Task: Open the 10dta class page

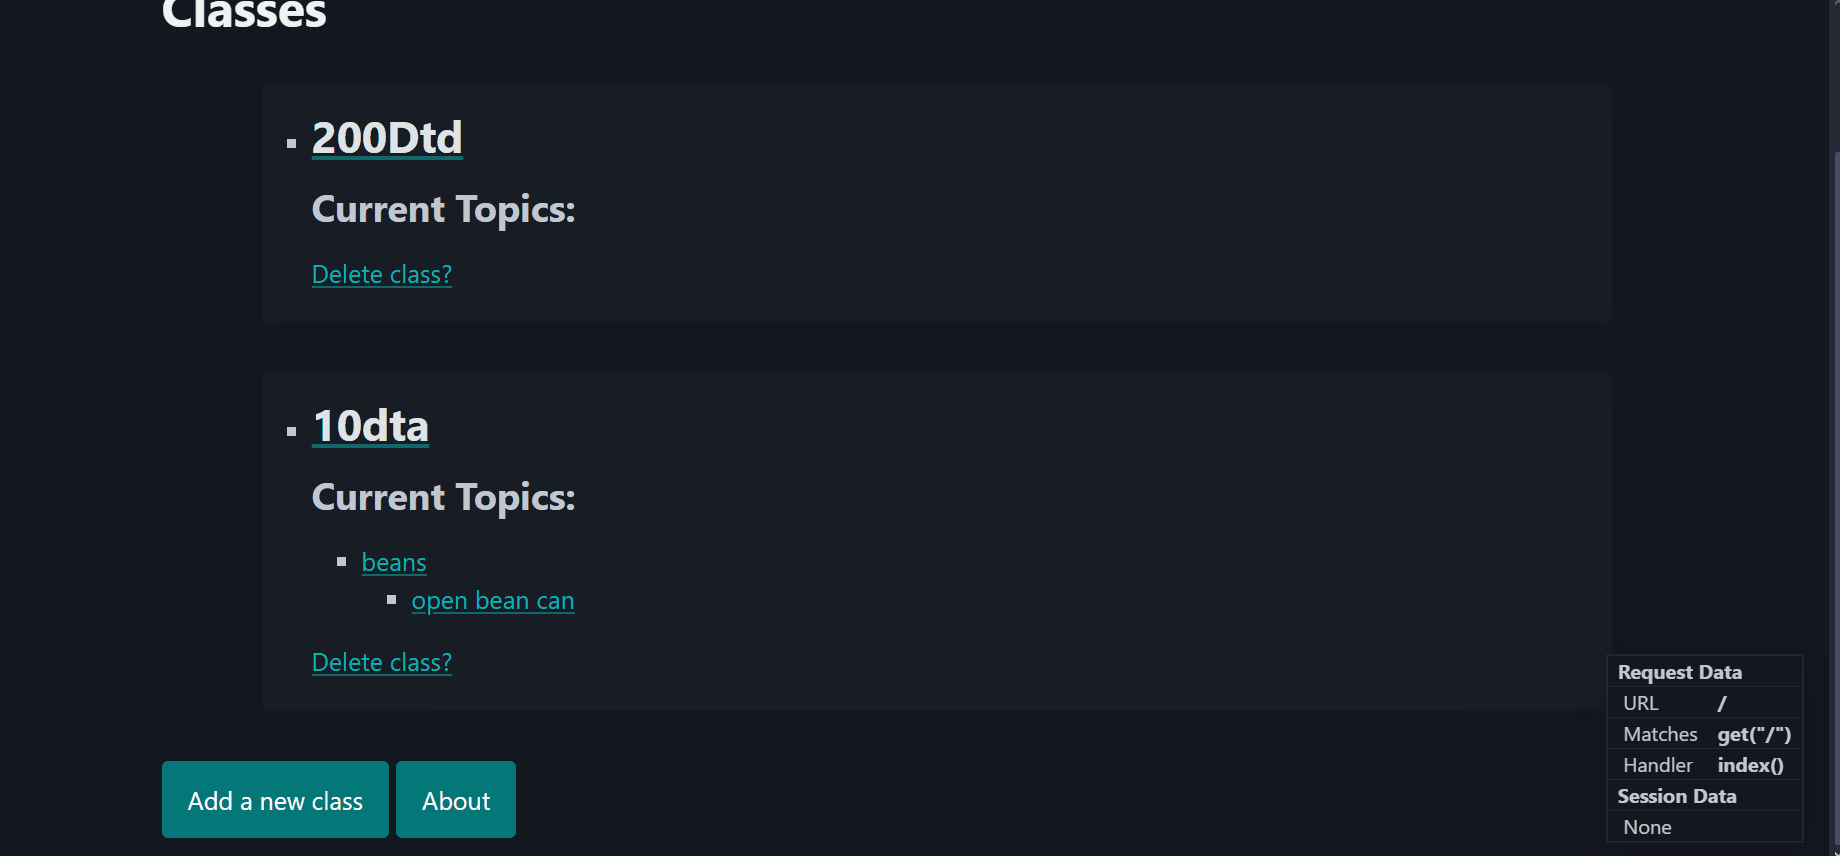Action: click(370, 425)
